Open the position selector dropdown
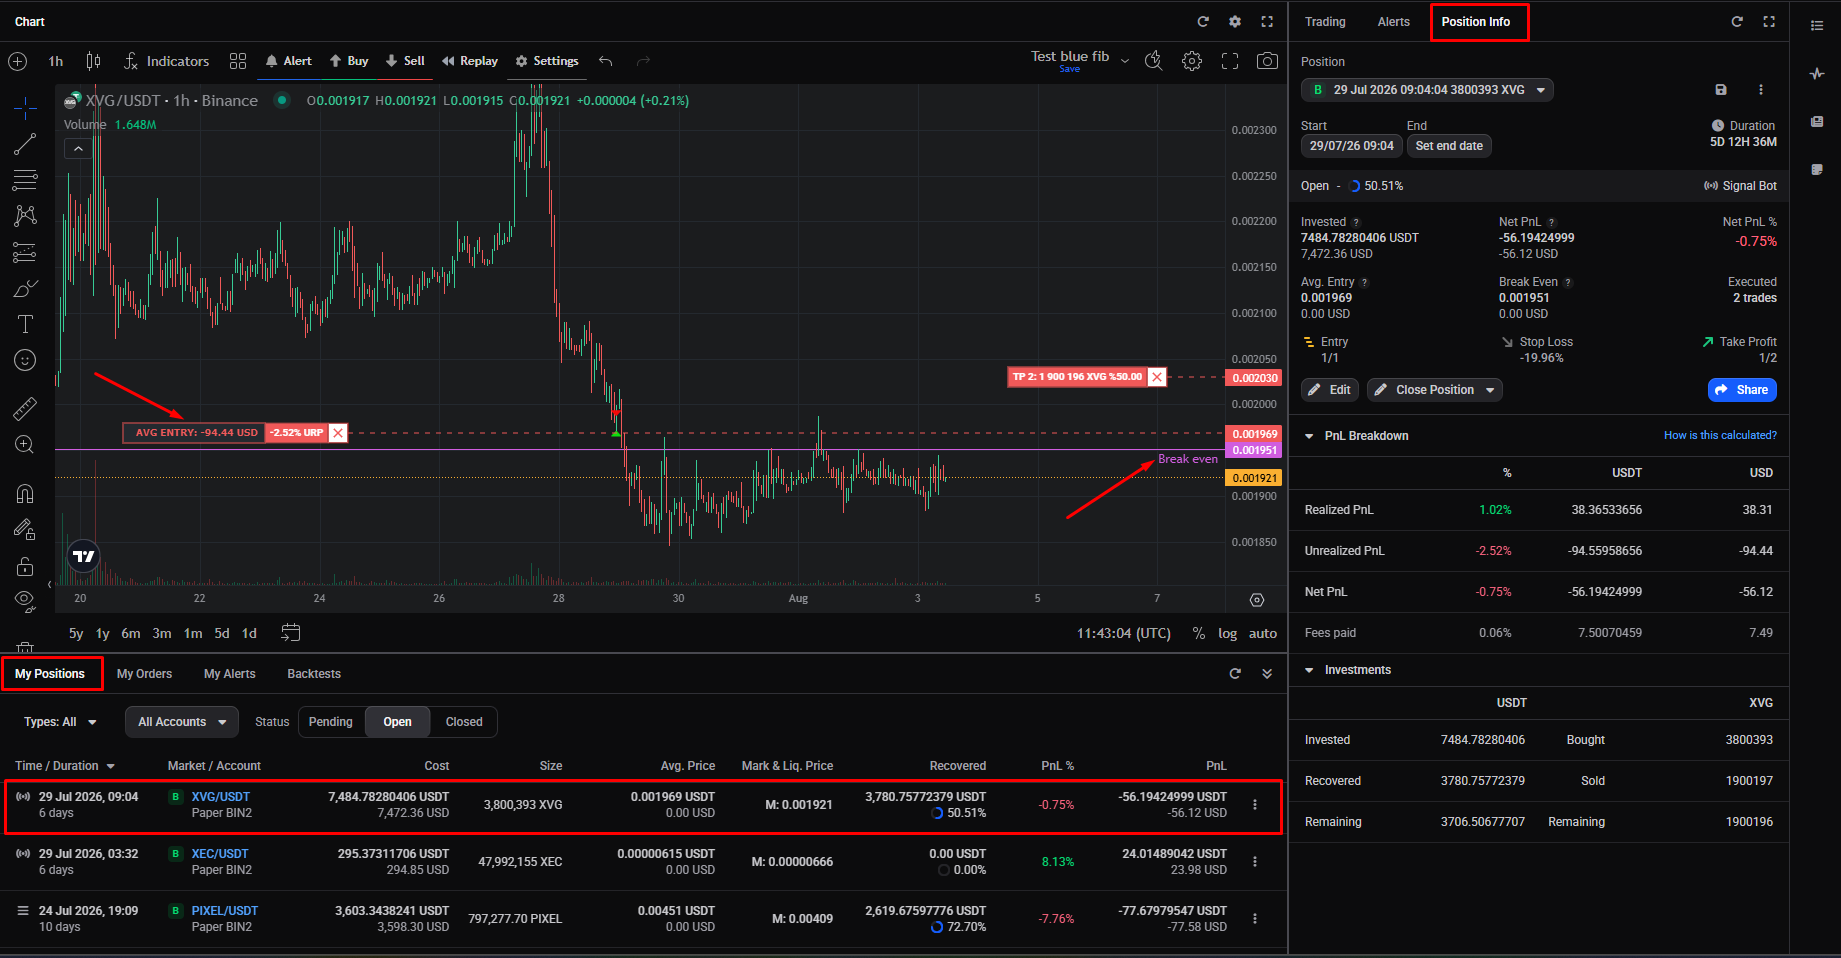The height and width of the screenshot is (958, 1841). [x=1427, y=90]
